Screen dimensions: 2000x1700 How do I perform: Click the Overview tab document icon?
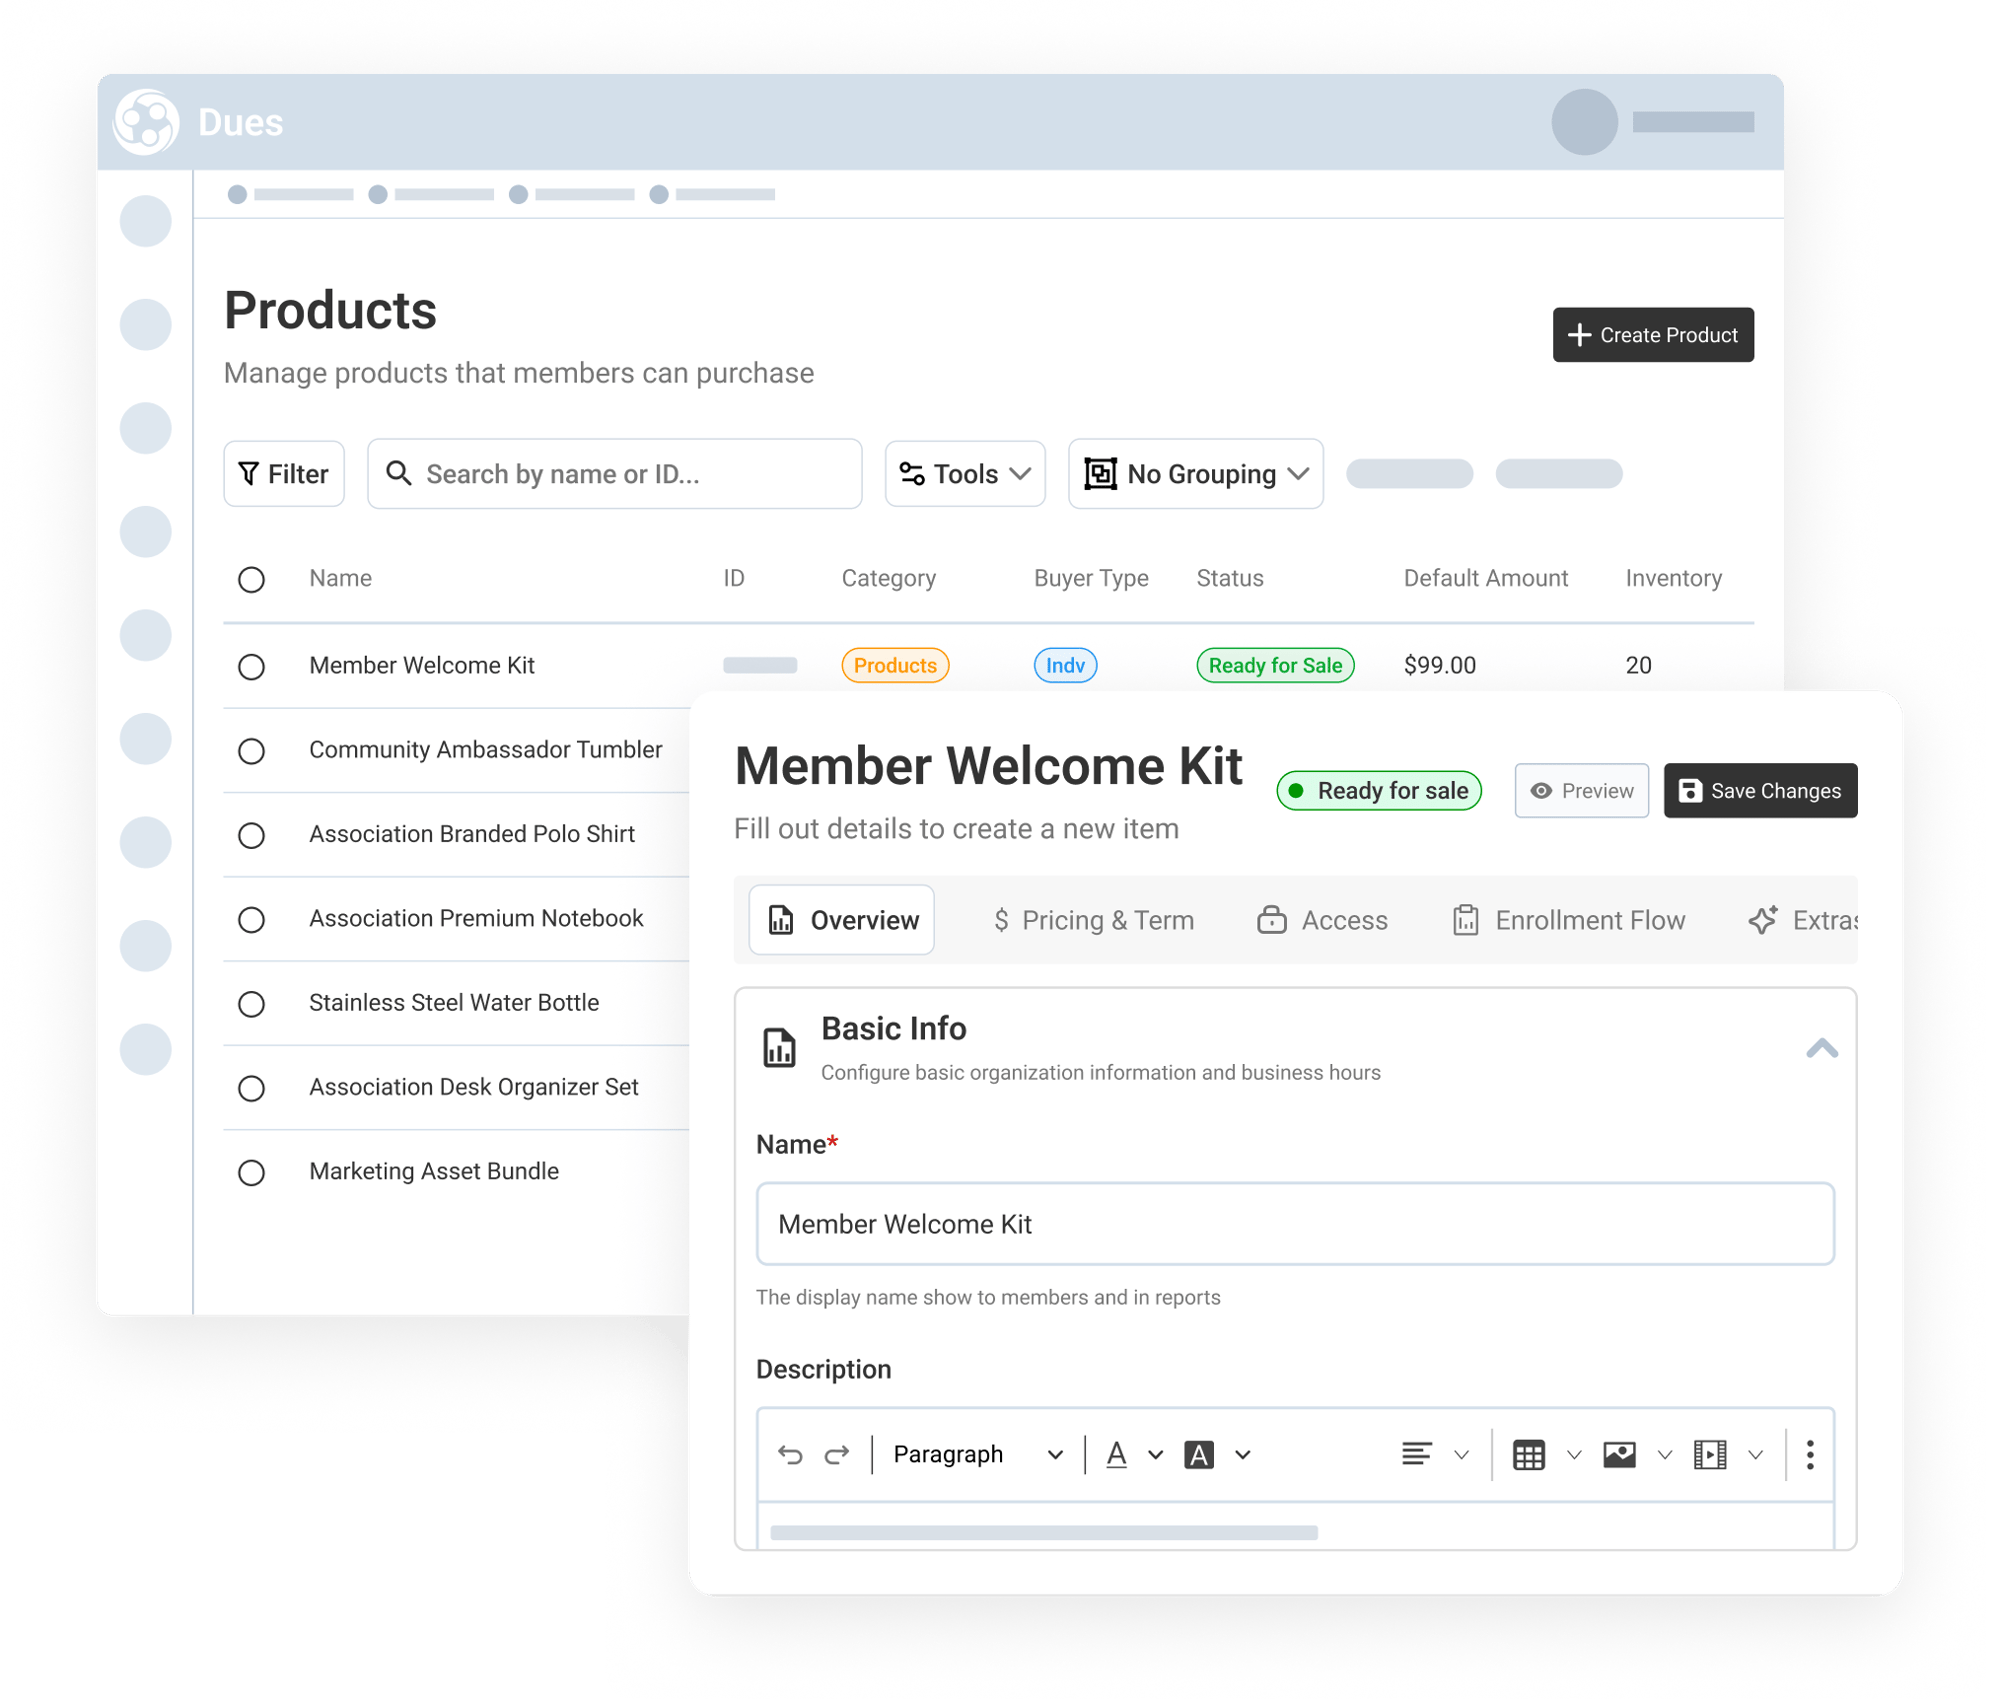tap(781, 920)
